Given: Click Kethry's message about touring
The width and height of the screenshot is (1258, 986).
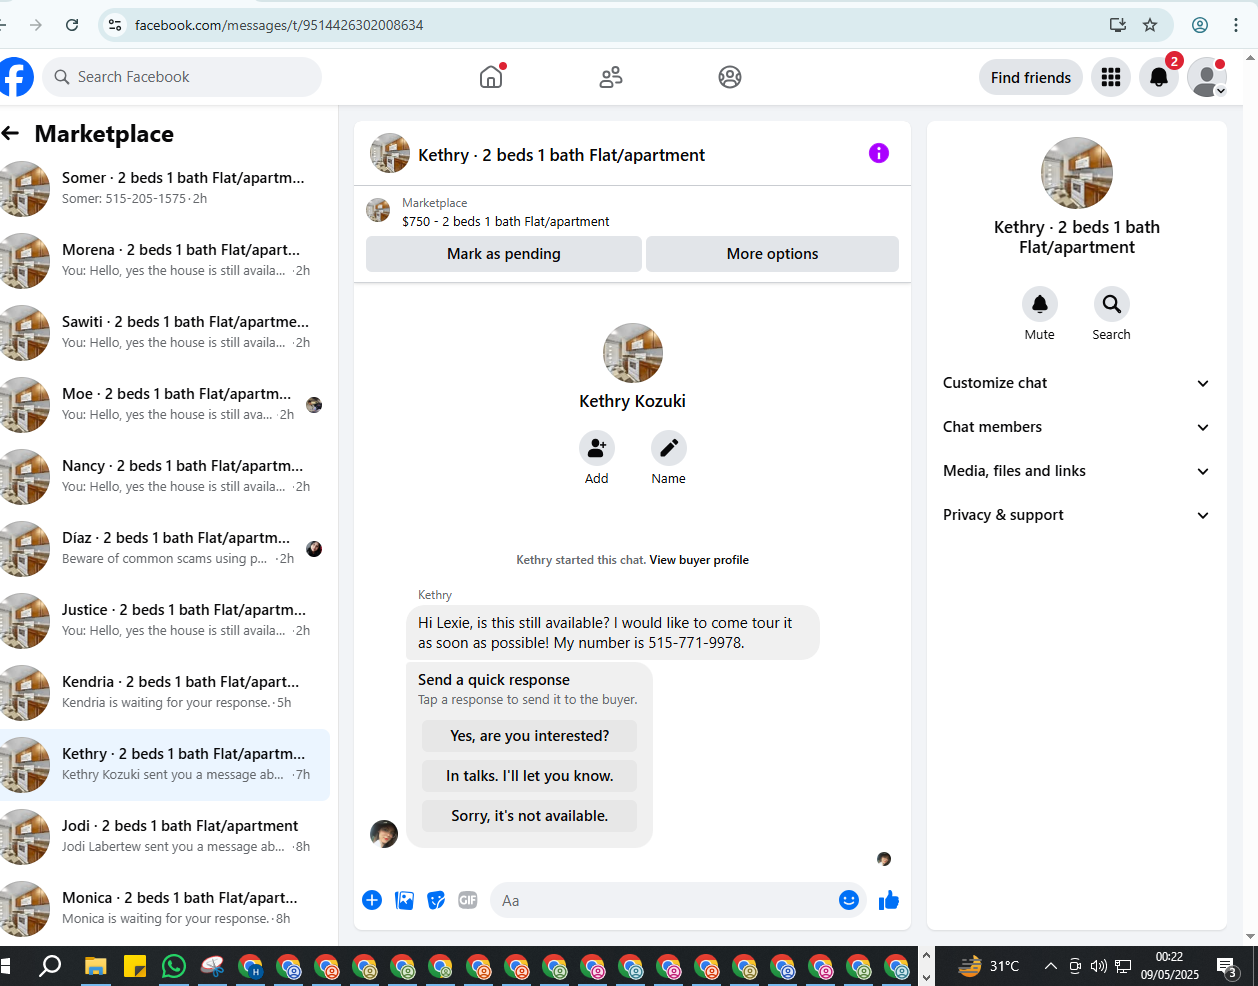Looking at the screenshot, I should point(612,632).
